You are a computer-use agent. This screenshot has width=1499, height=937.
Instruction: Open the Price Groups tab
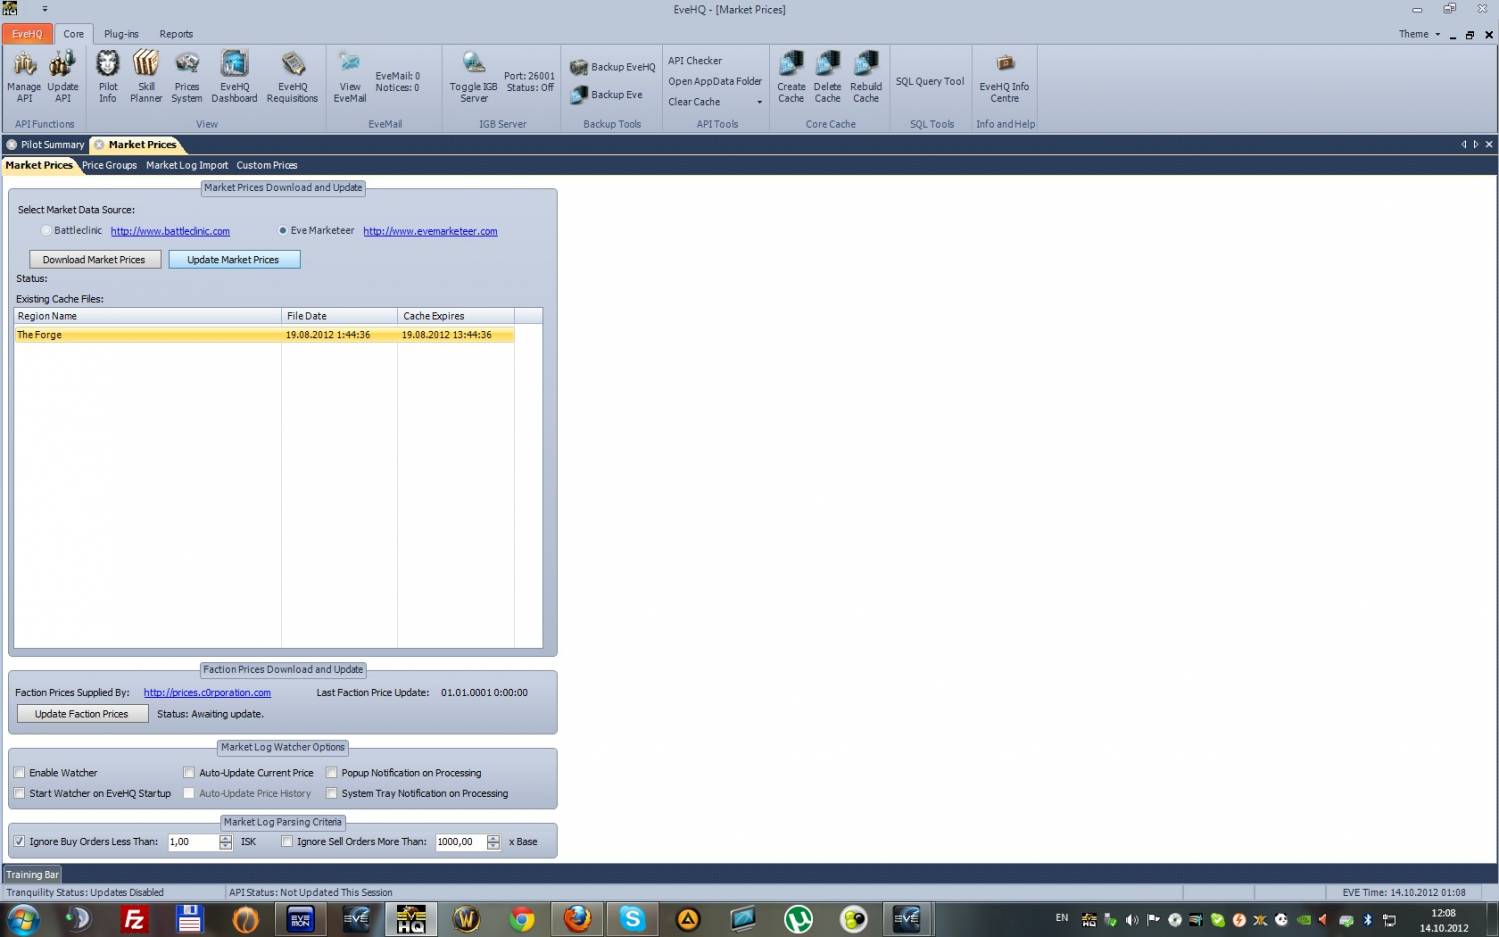tap(109, 166)
